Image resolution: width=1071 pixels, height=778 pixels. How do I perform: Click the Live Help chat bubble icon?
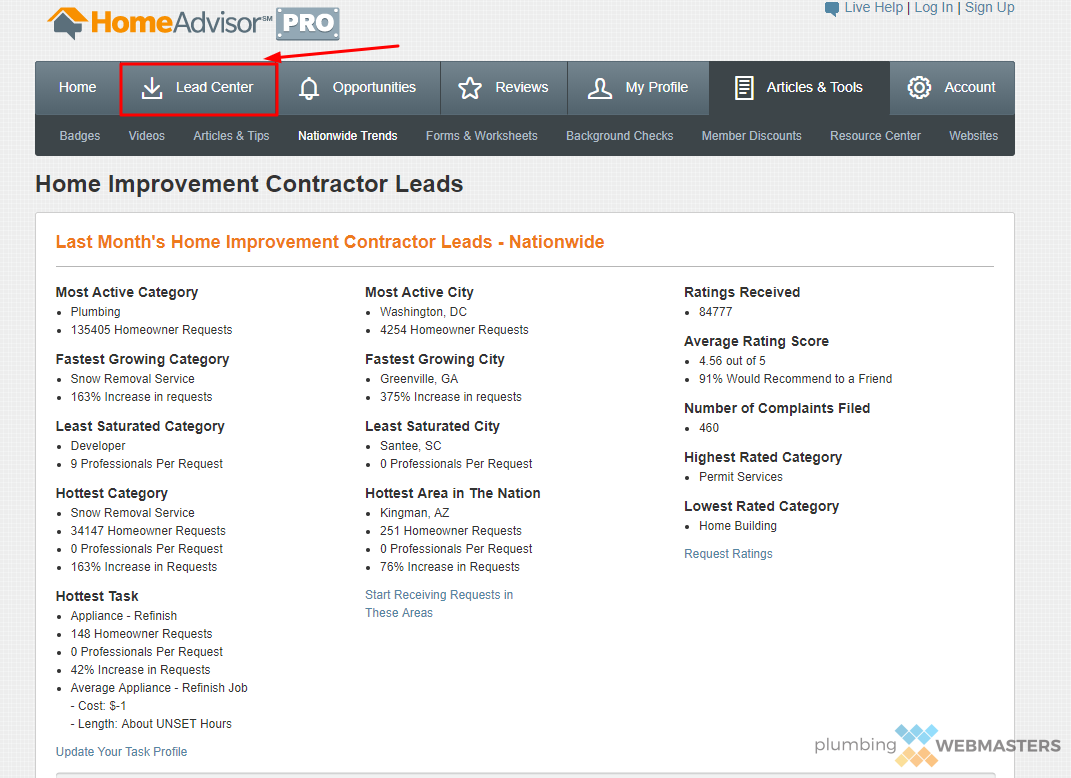point(832,9)
